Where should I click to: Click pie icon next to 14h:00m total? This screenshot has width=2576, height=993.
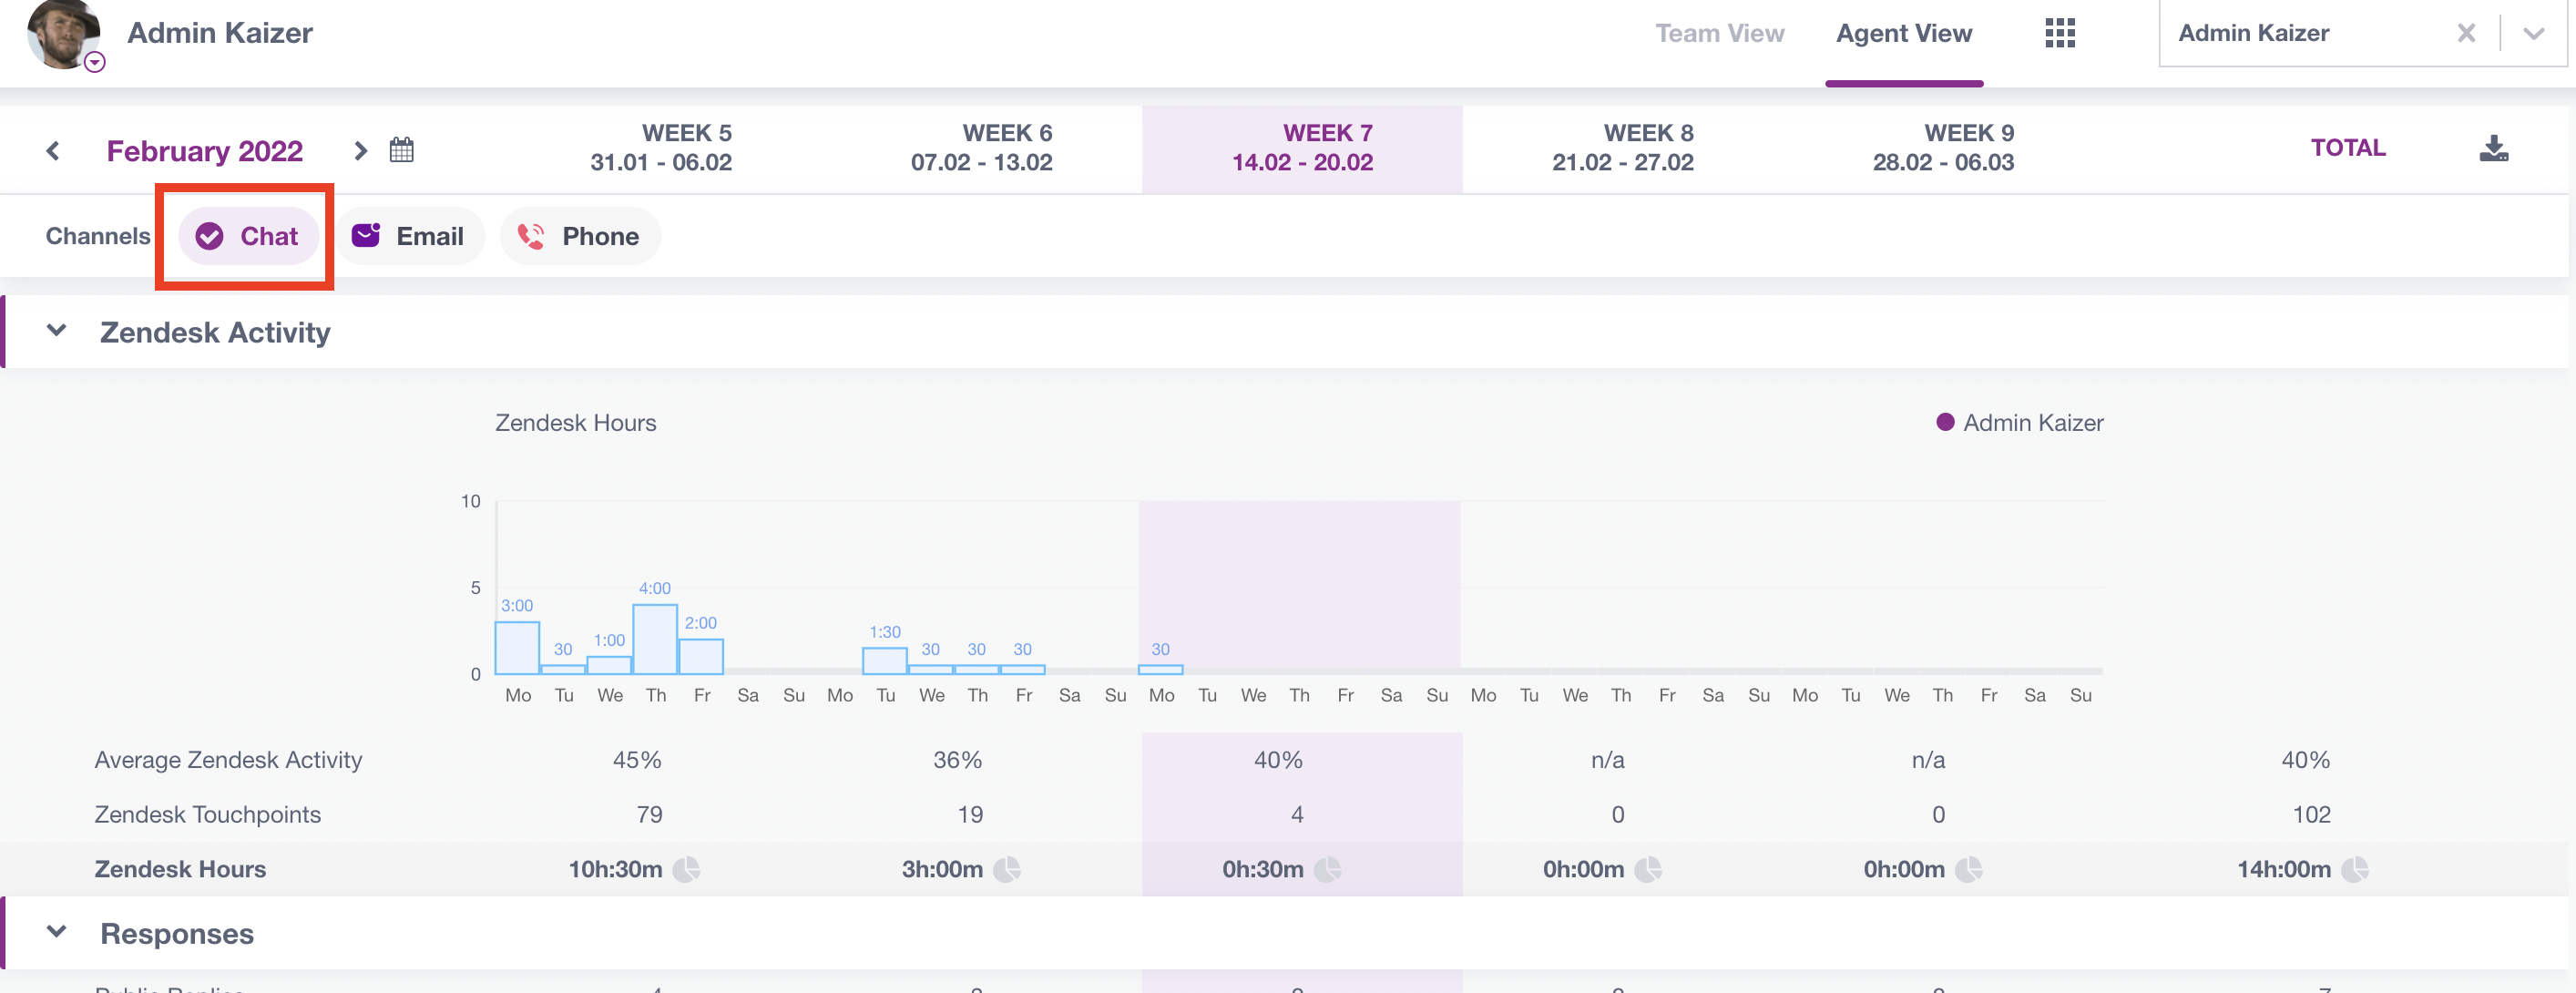tap(2355, 869)
